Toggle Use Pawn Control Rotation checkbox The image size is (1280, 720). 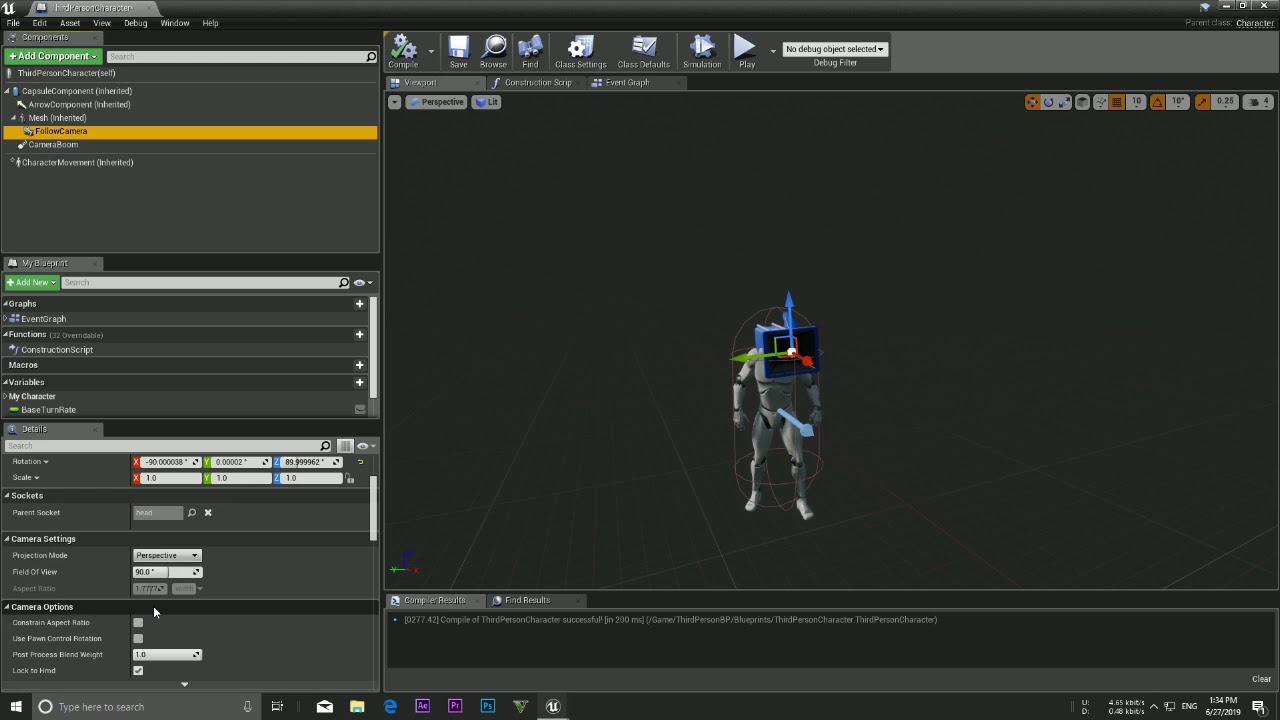(x=138, y=639)
